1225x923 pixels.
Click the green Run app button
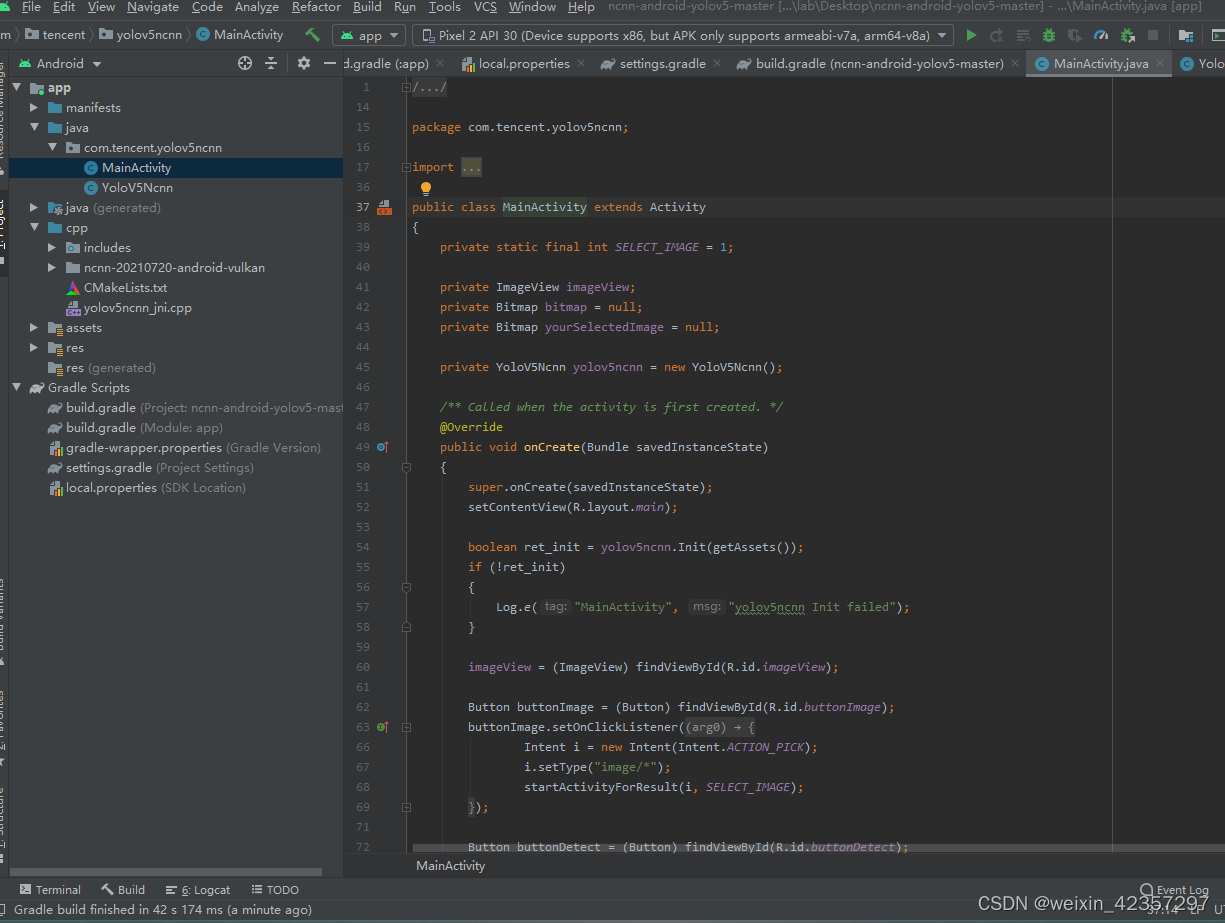970,35
